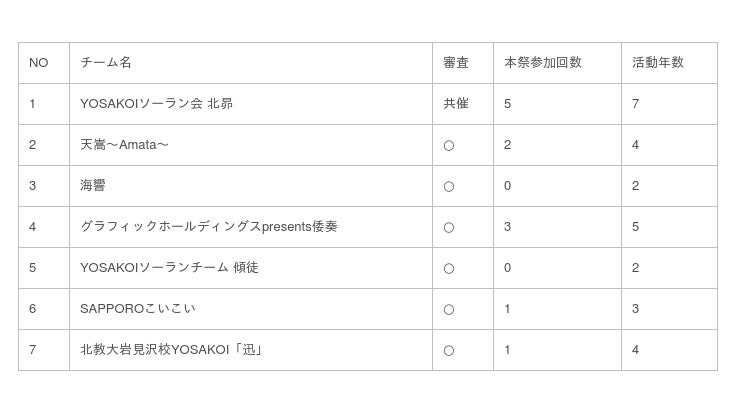This screenshot has width=740, height=411.
Task: Click the 共催 cell in row 1
Action: click(456, 104)
